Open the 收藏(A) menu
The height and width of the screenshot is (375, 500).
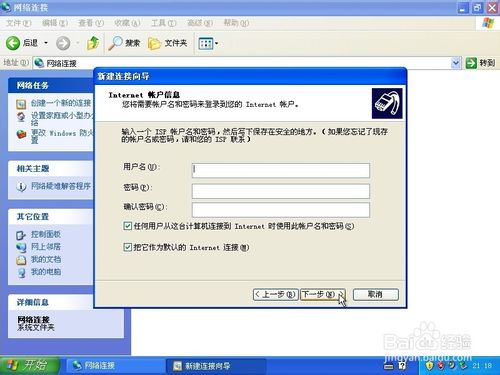pos(127,23)
